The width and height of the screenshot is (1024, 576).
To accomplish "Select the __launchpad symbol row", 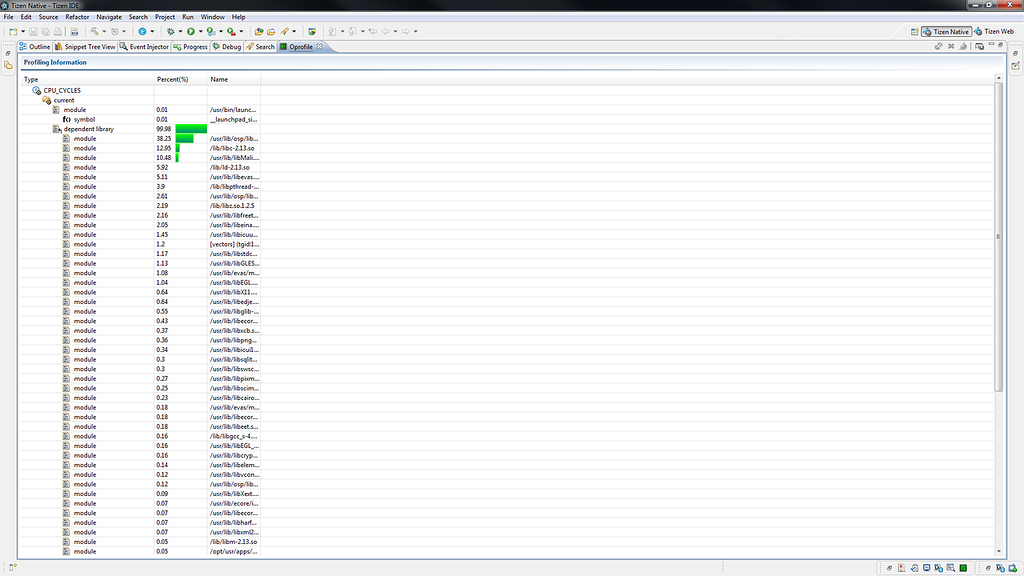I will point(140,120).
